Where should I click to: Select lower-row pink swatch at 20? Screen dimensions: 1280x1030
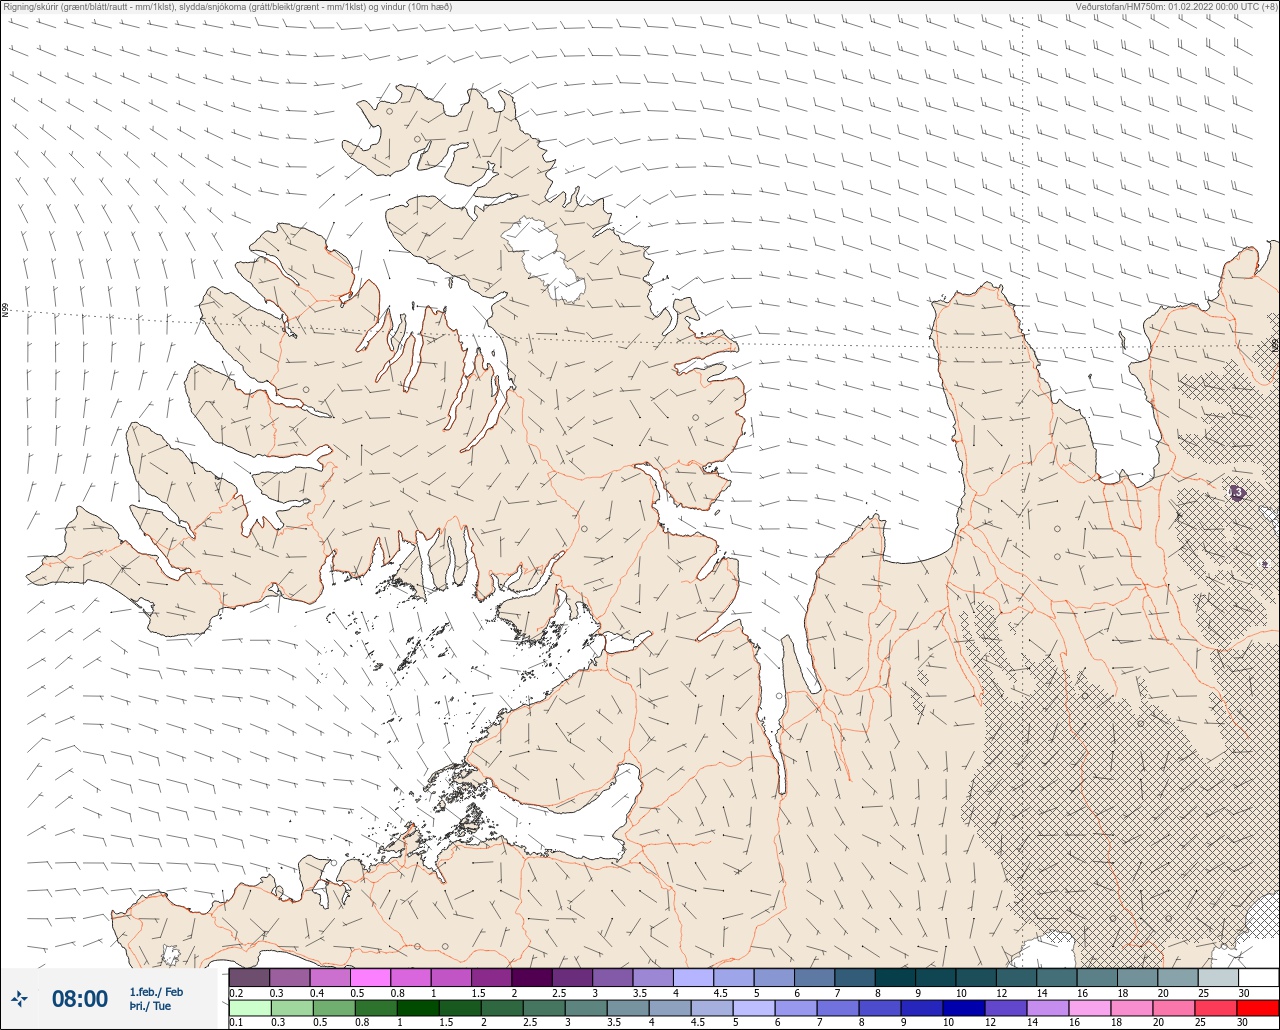1174,1008
